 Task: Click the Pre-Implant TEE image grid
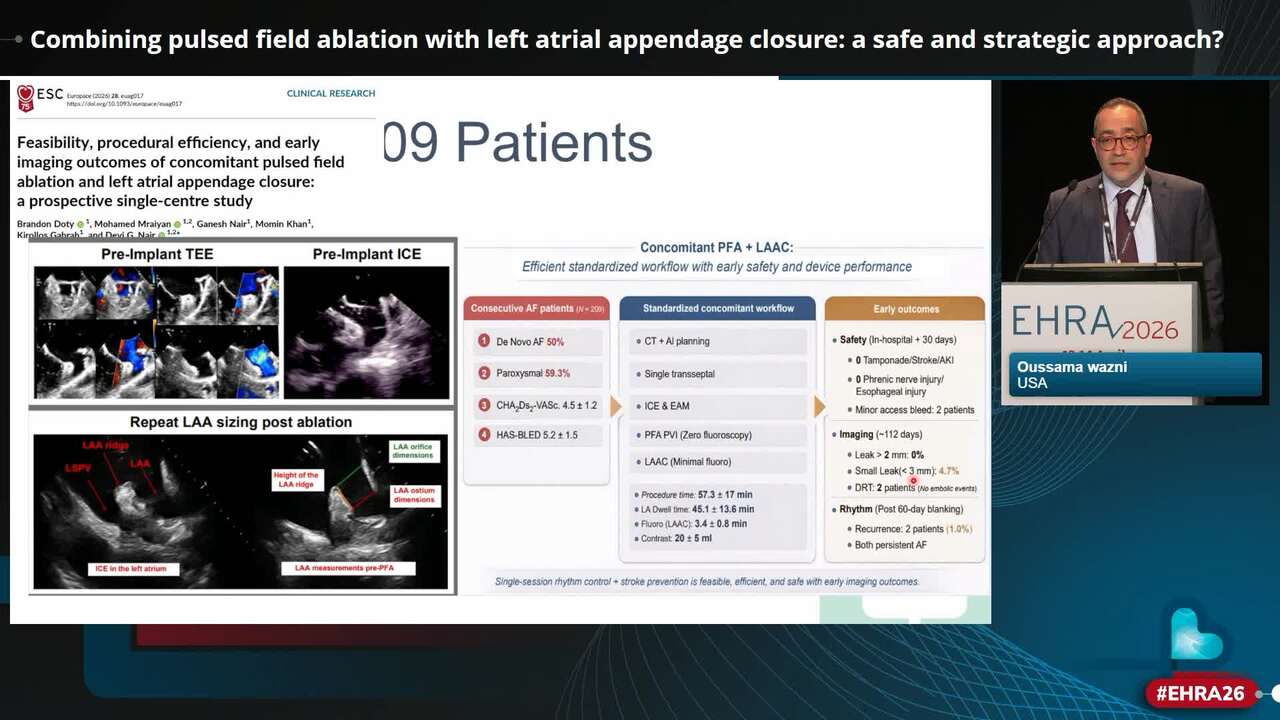[x=155, y=332]
